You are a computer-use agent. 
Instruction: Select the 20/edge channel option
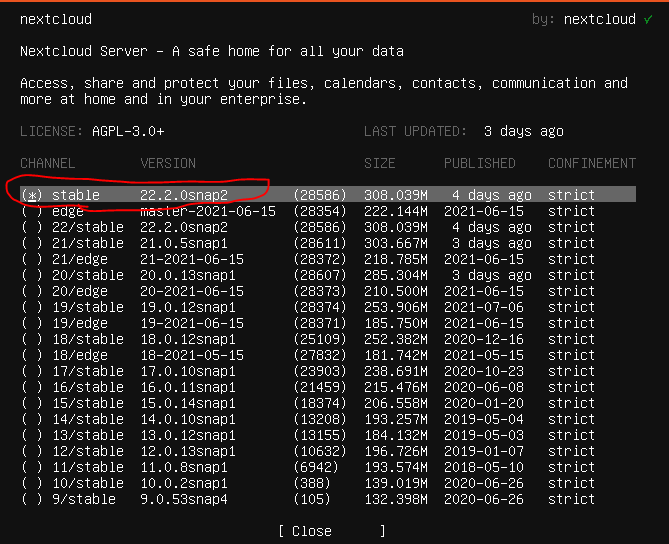pos(32,291)
